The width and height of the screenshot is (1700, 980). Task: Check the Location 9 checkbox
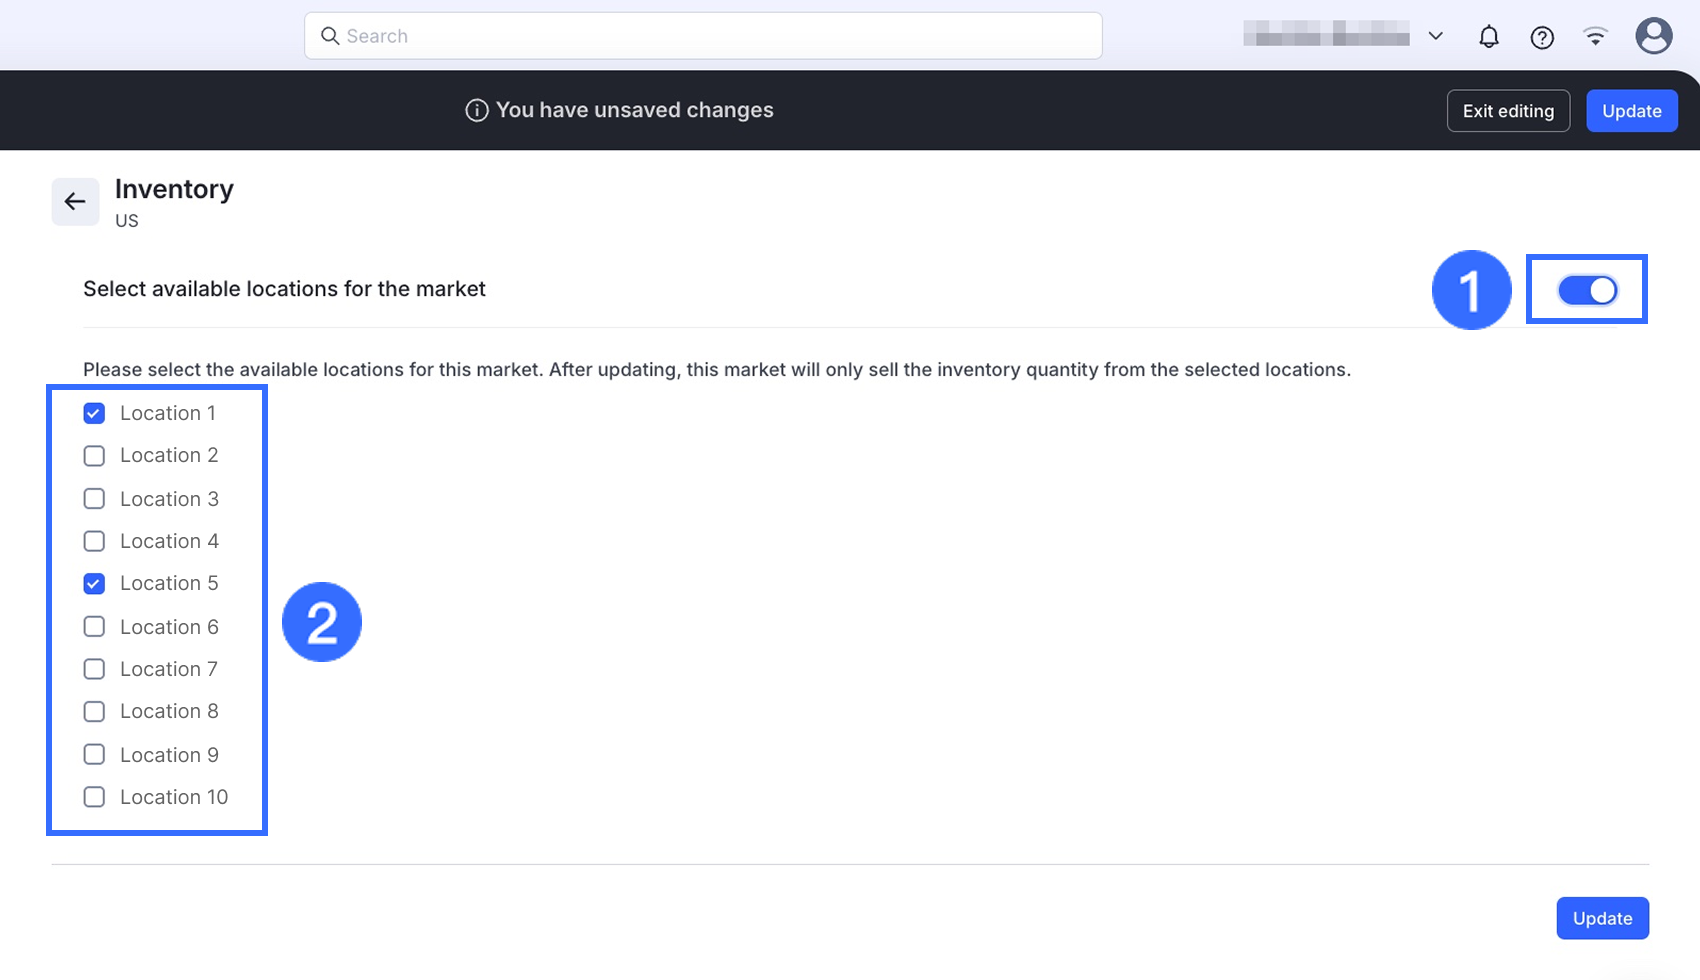(x=94, y=755)
